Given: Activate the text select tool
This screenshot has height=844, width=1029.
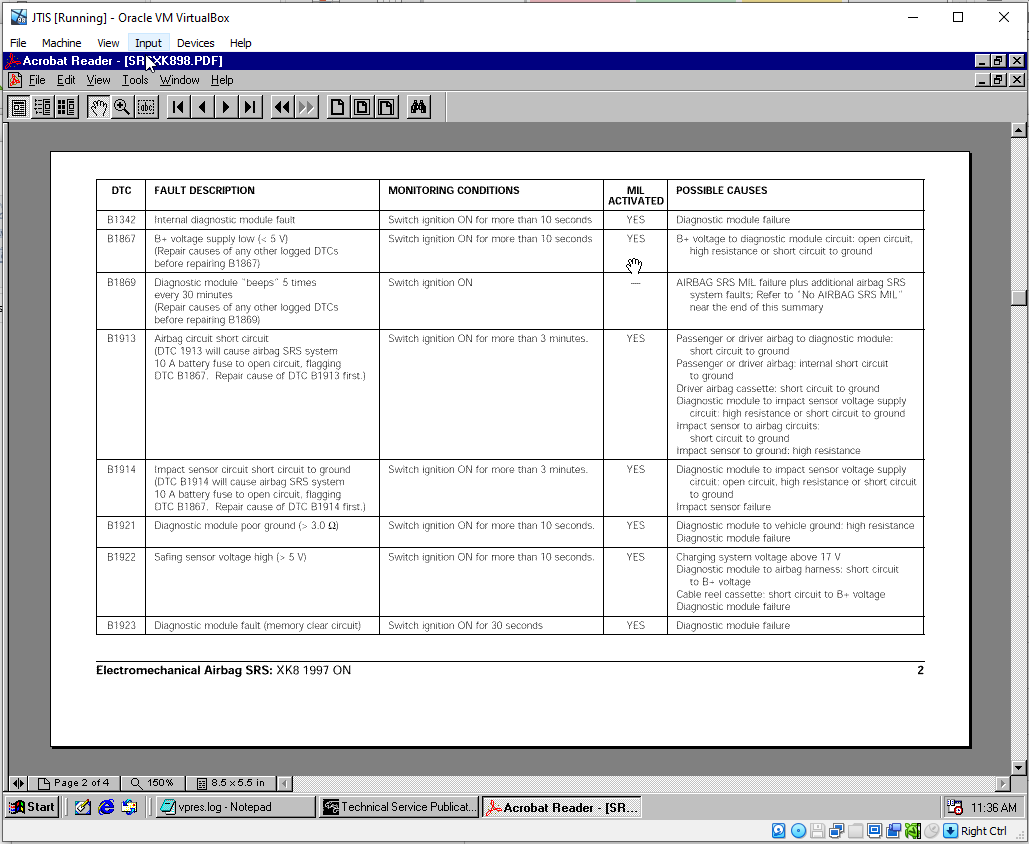Looking at the screenshot, I should tap(146, 107).
